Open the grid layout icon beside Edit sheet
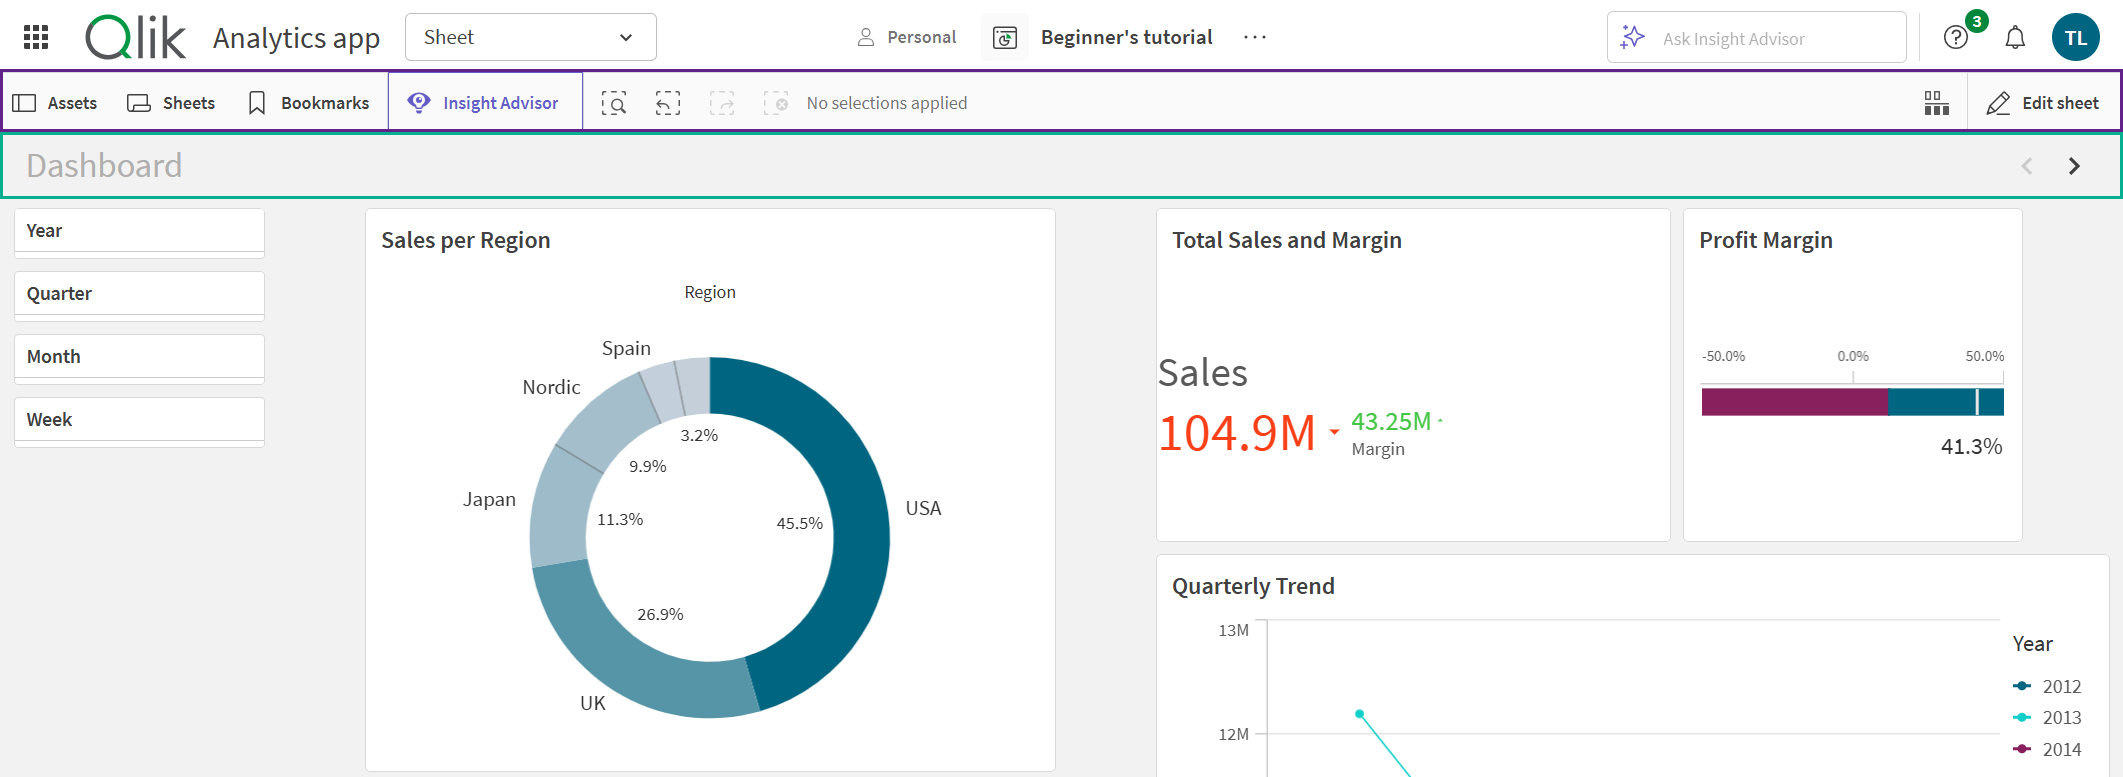The width and height of the screenshot is (2123, 777). tap(1936, 103)
